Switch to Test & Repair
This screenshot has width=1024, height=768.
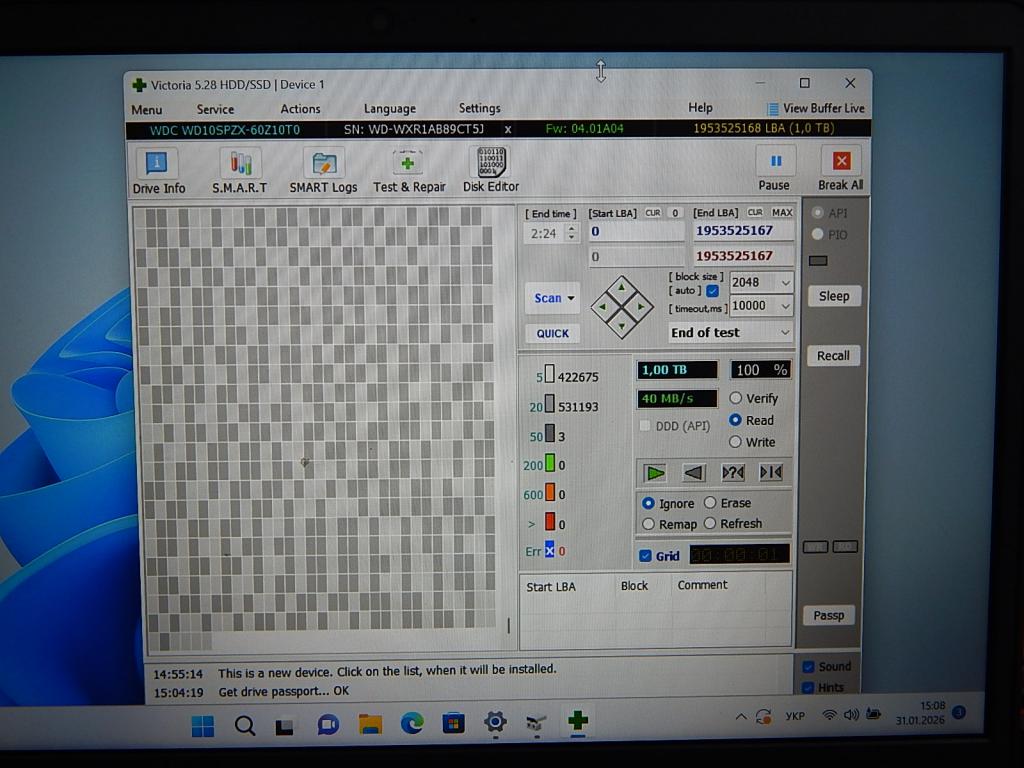tap(409, 172)
